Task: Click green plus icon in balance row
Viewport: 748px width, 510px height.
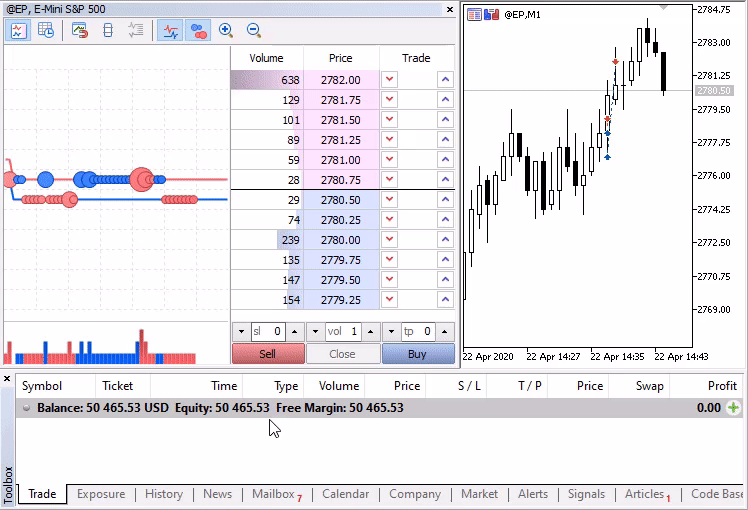Action: tap(734, 408)
